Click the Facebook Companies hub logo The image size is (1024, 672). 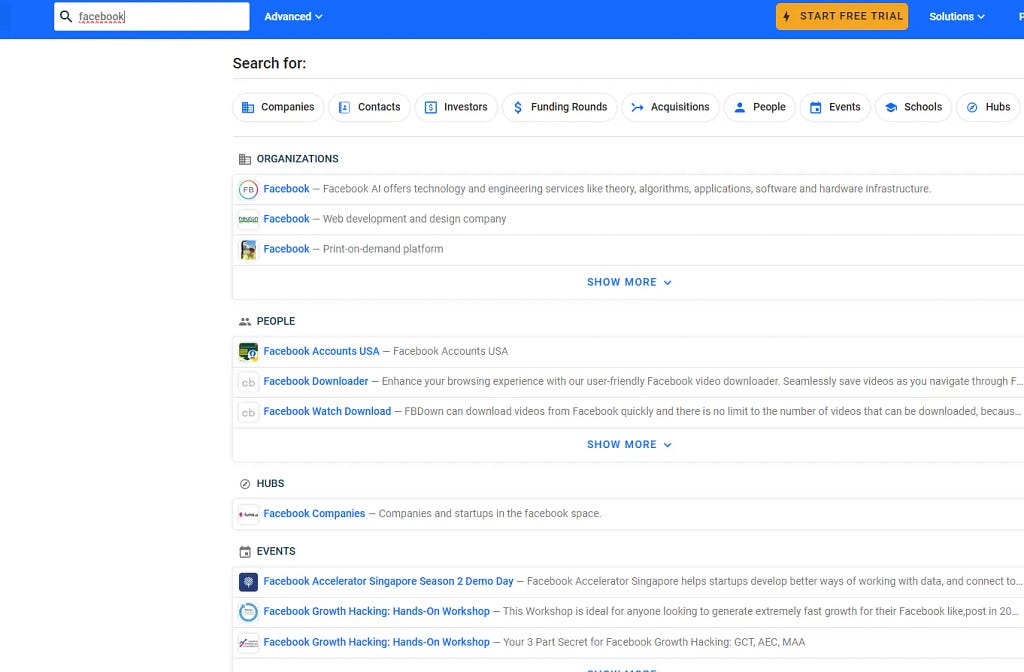point(248,515)
